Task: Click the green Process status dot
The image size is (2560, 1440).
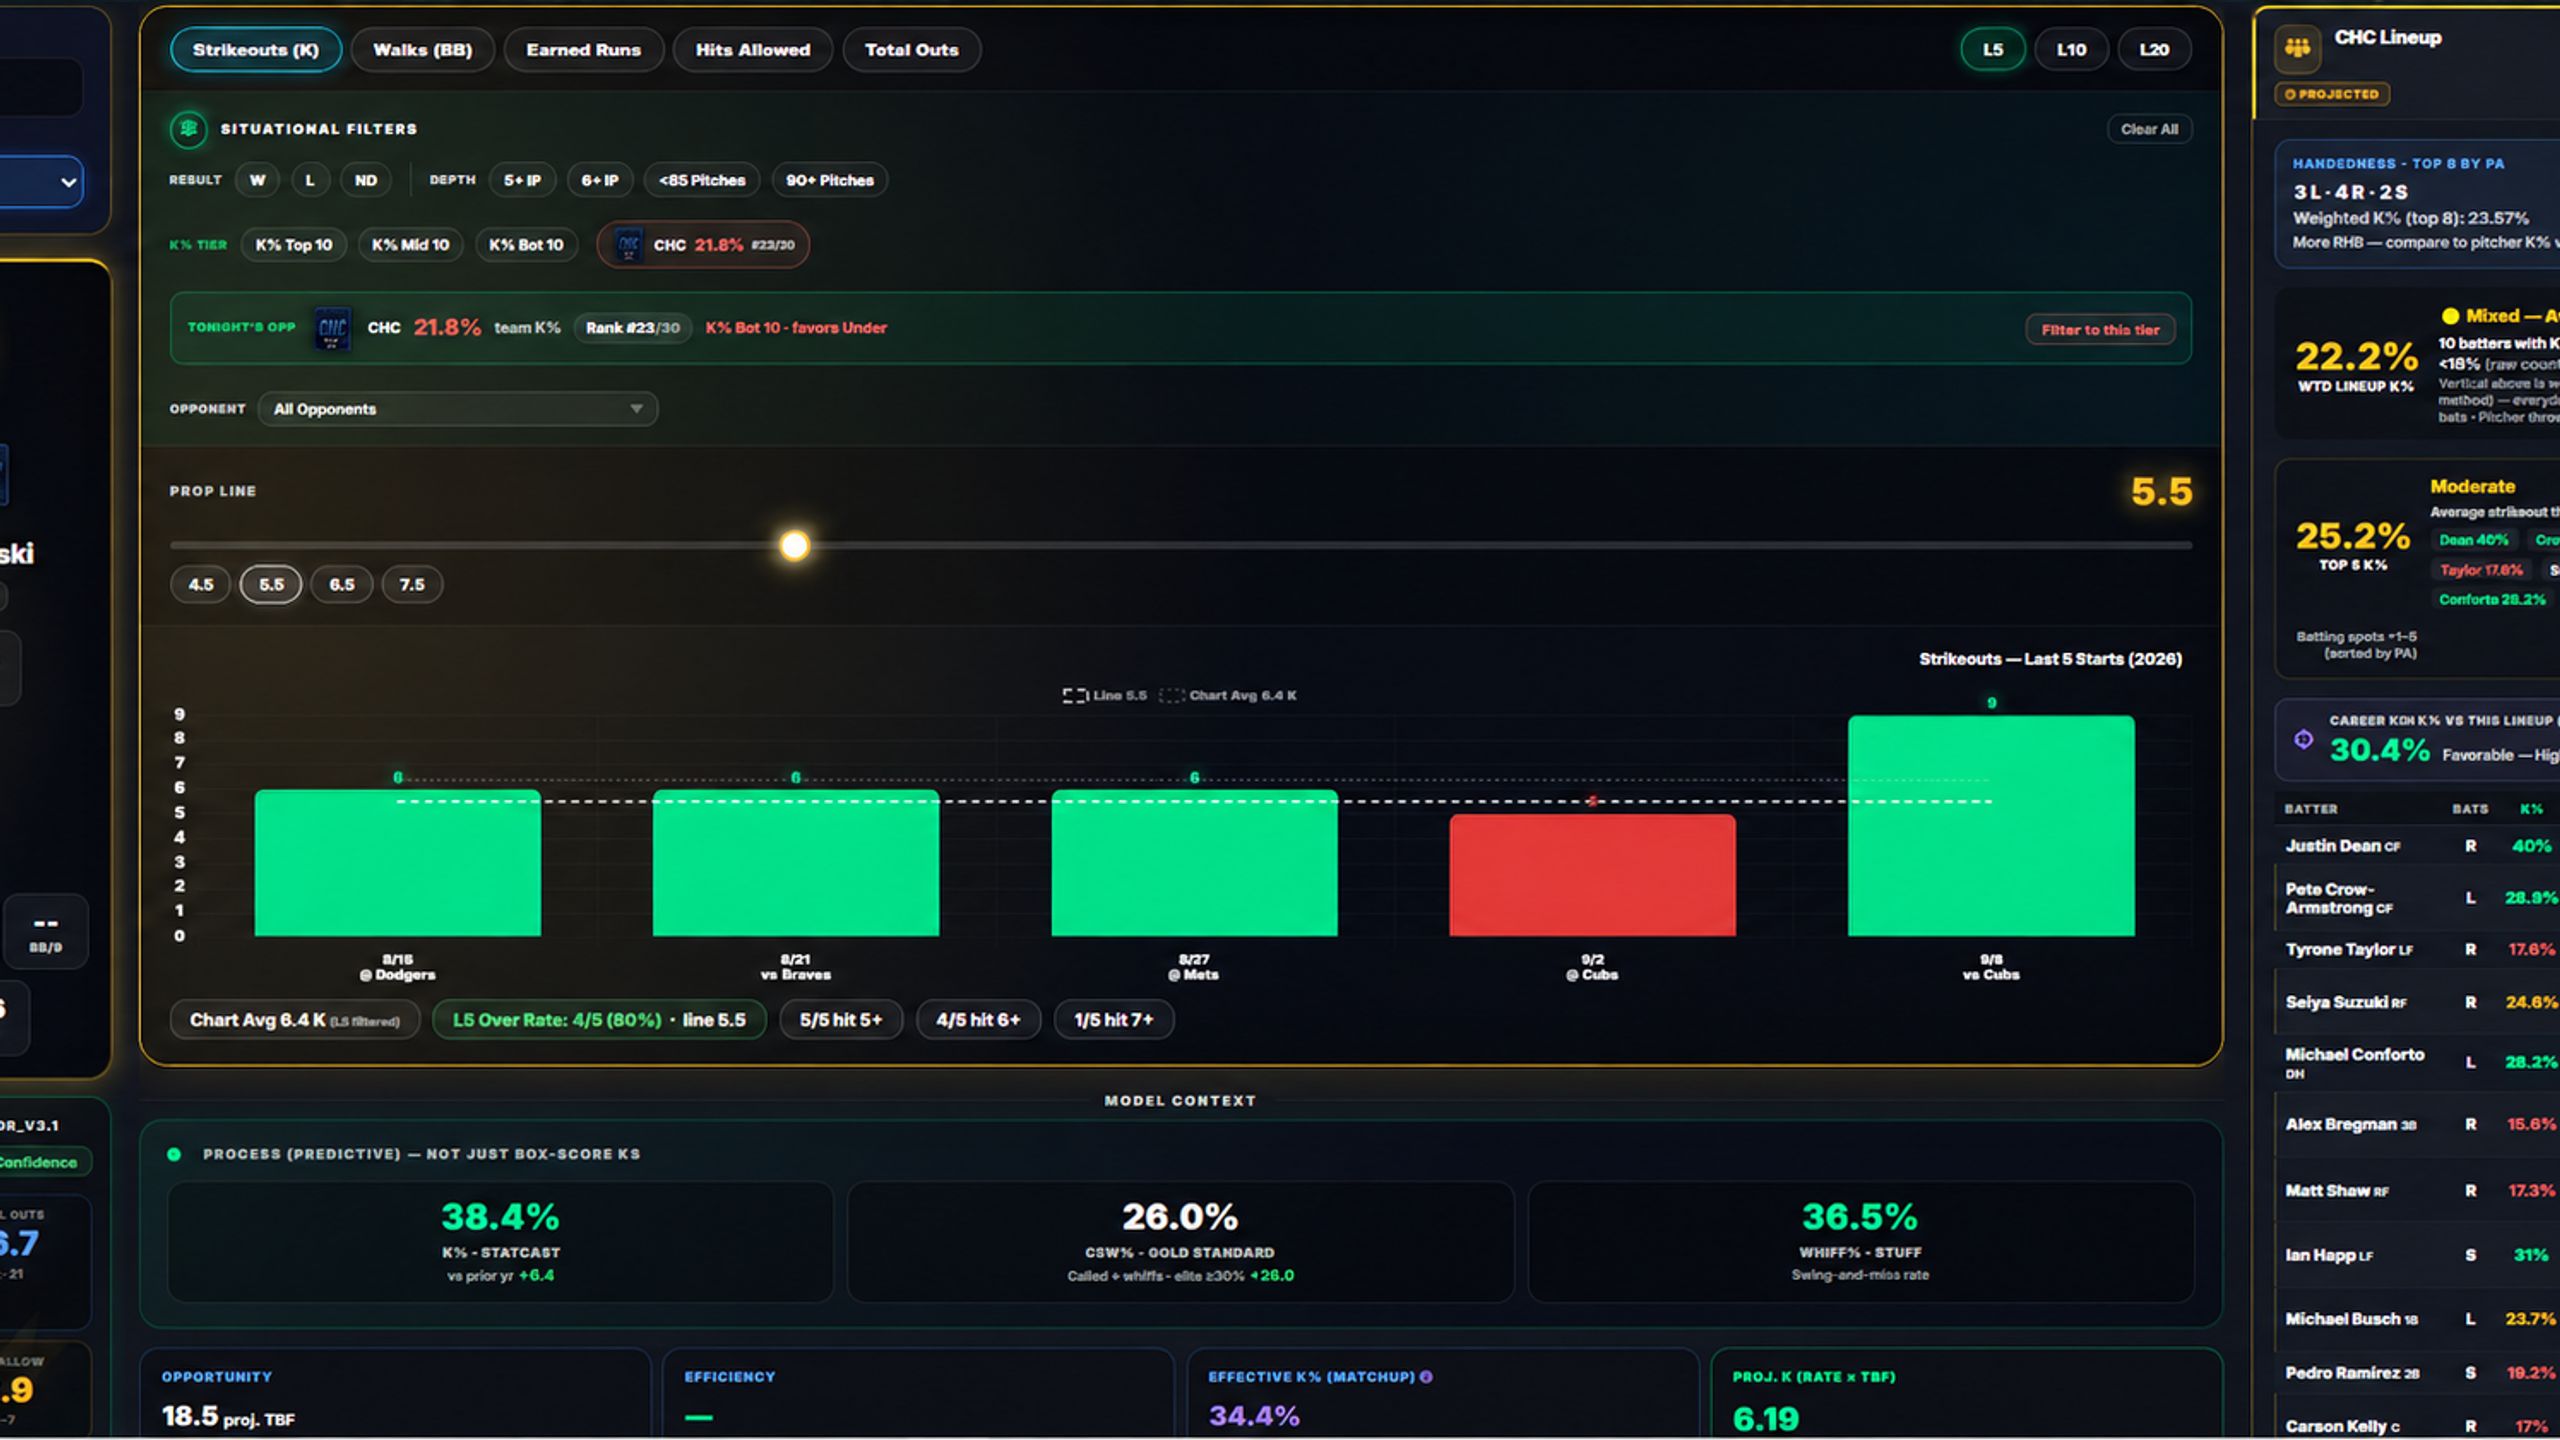Action: (x=174, y=1154)
